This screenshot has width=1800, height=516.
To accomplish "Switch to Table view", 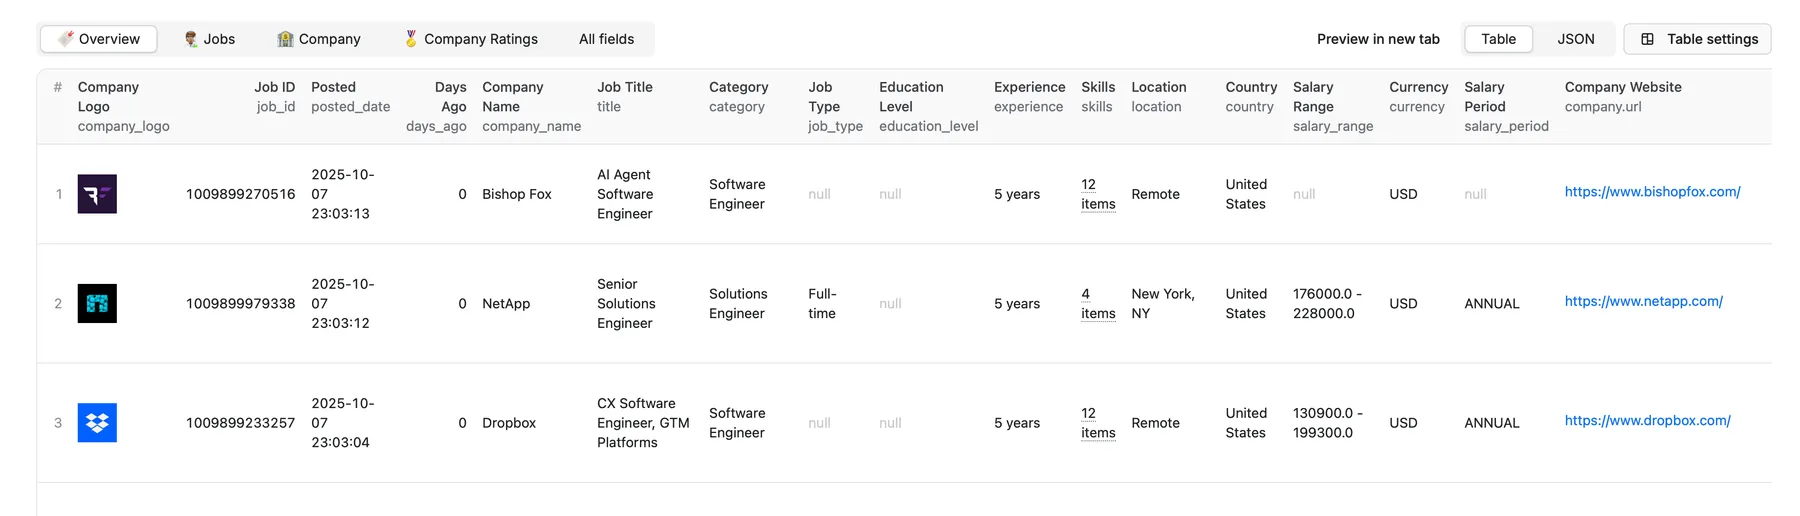I will click(1498, 39).
